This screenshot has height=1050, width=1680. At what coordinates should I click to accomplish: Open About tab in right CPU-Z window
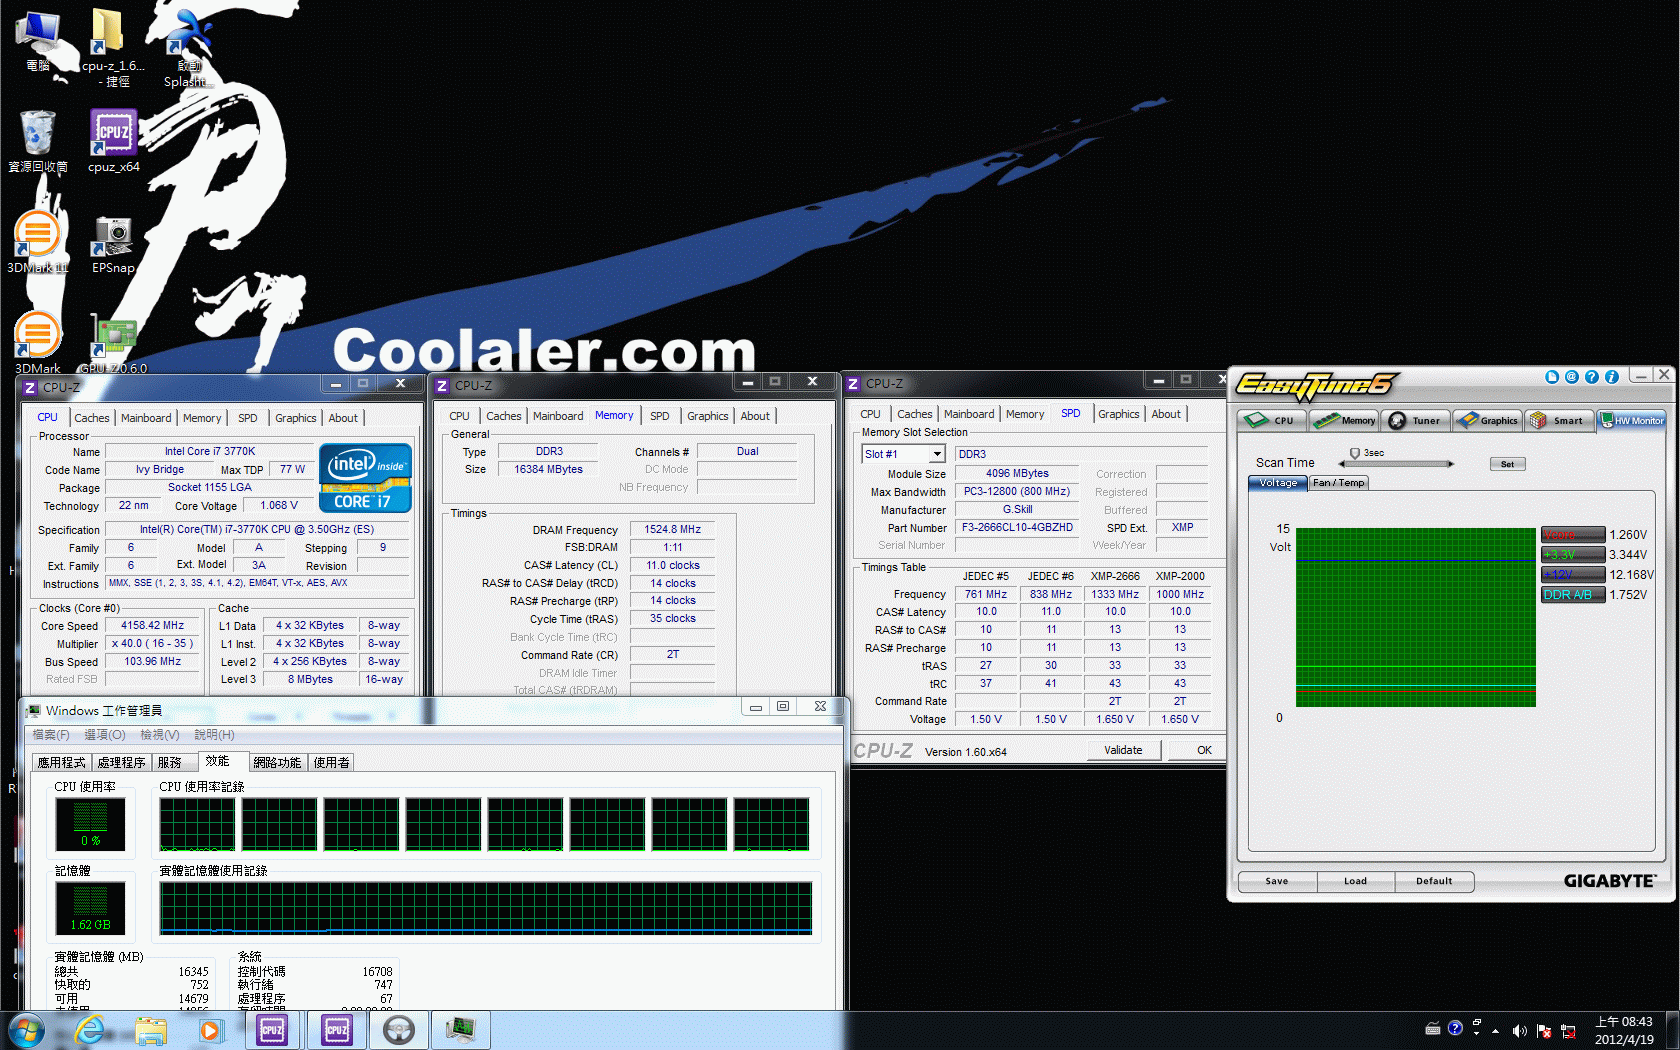coord(1166,414)
